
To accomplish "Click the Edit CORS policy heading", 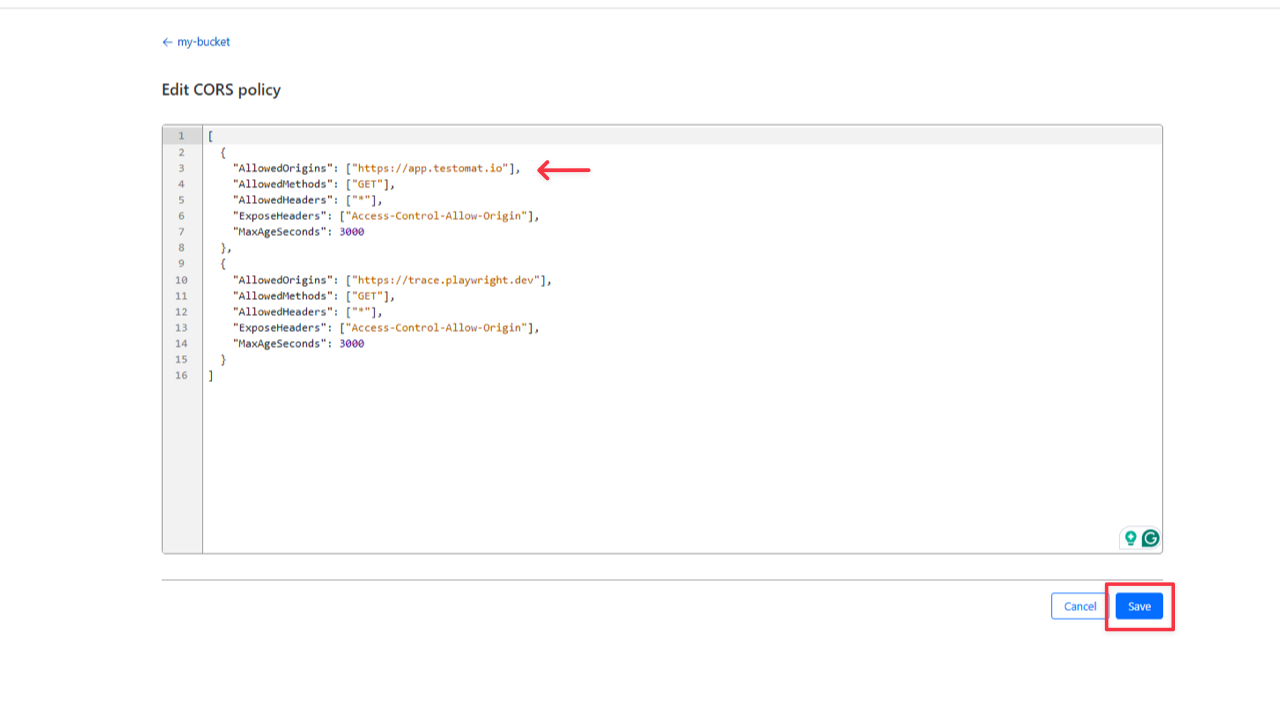I will click(221, 90).
